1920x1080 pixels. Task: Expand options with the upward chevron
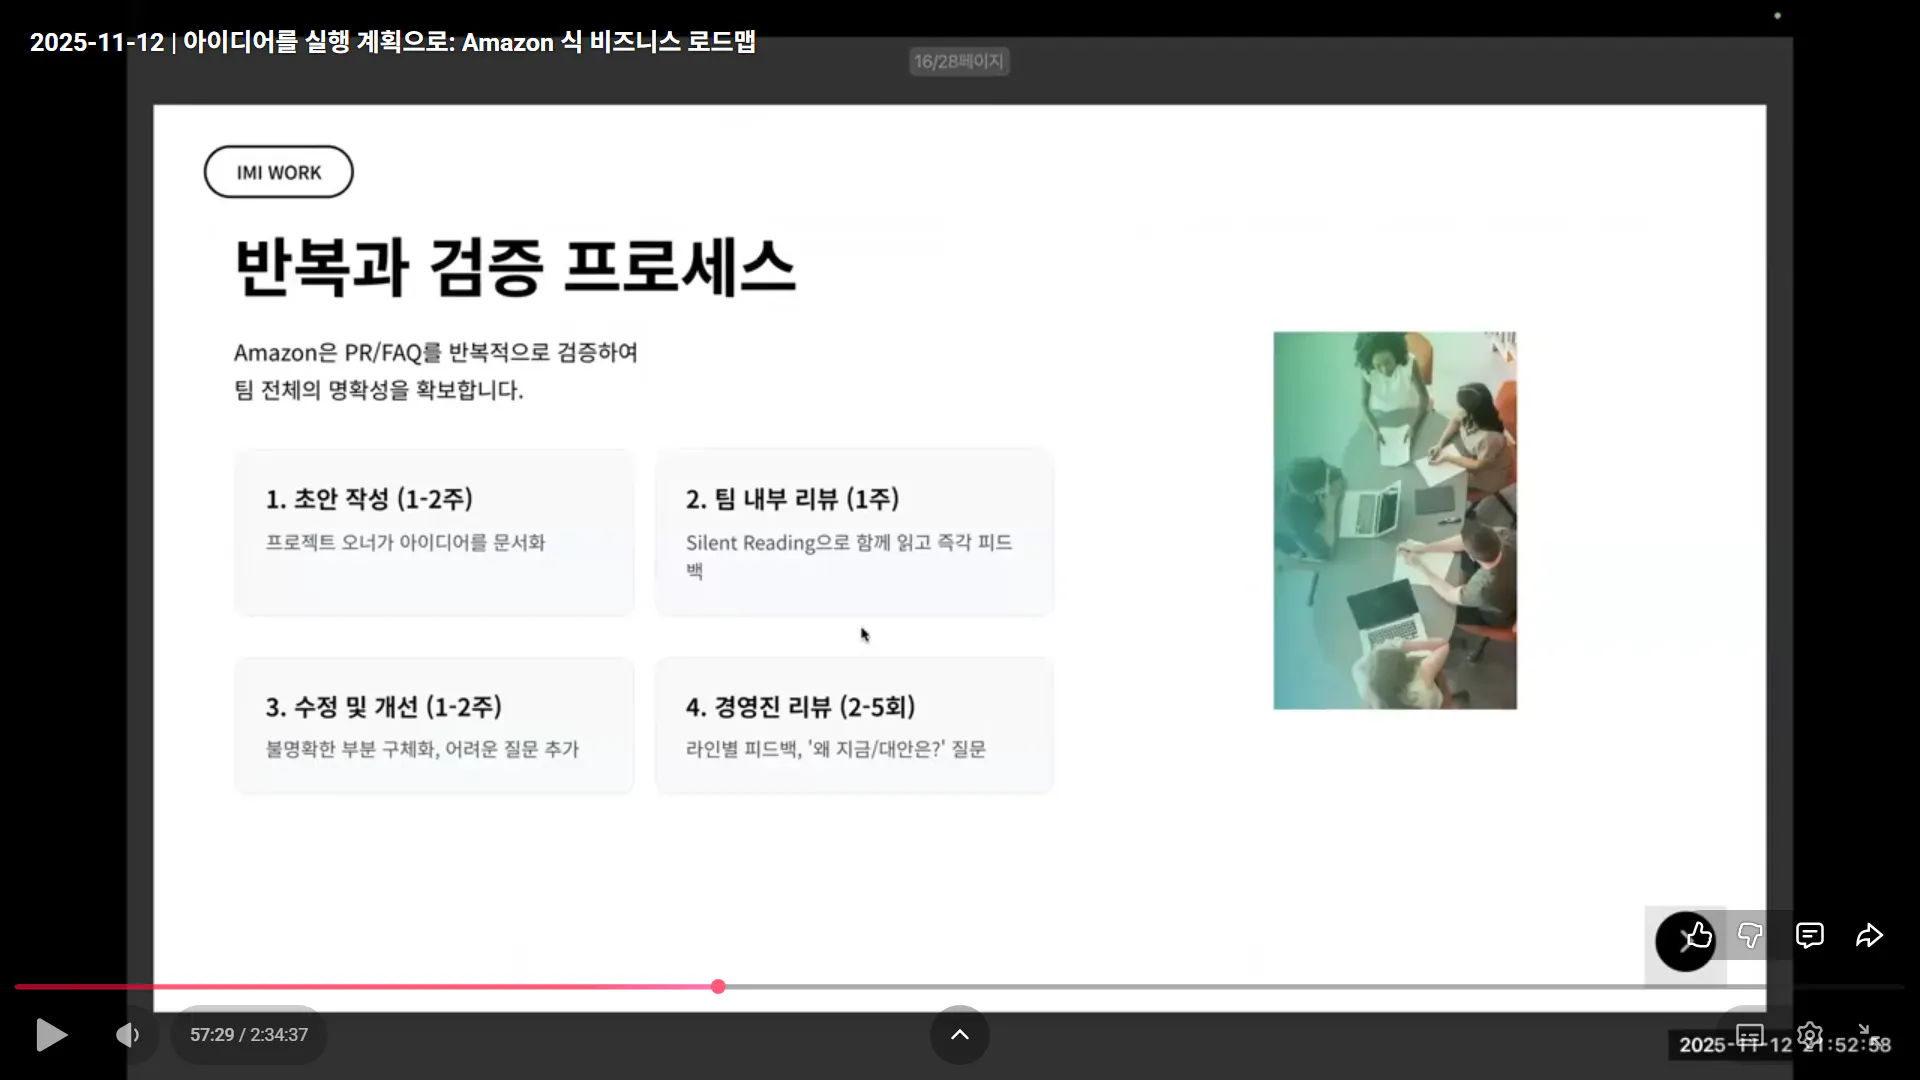point(959,1035)
